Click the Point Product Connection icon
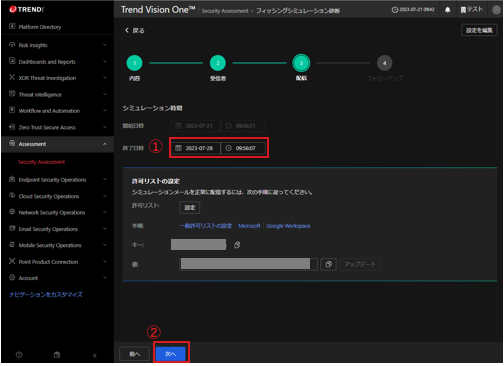Image resolution: width=504 pixels, height=366 pixels. coord(12,261)
